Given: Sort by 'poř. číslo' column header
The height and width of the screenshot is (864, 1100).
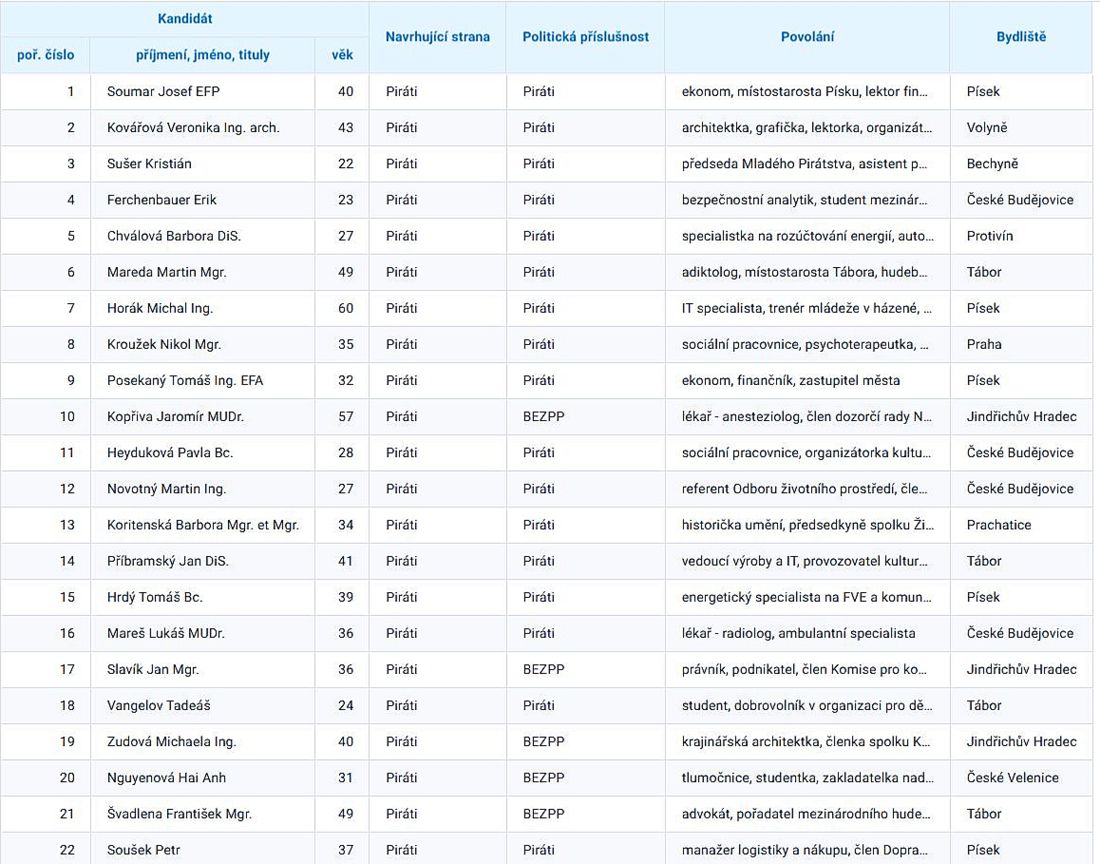Looking at the screenshot, I should coord(46,55).
